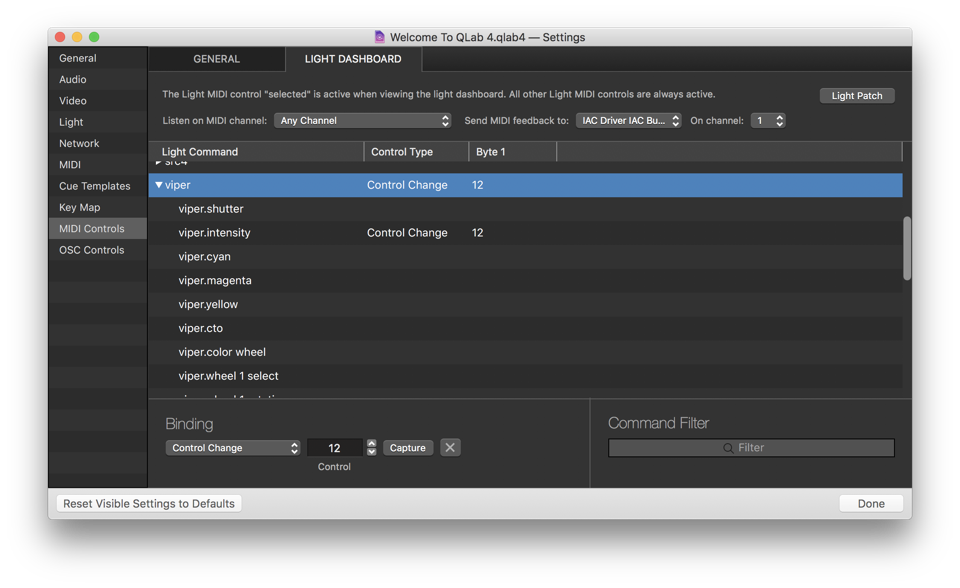Clear binding with the X button
The width and height of the screenshot is (960, 588).
[x=450, y=448]
